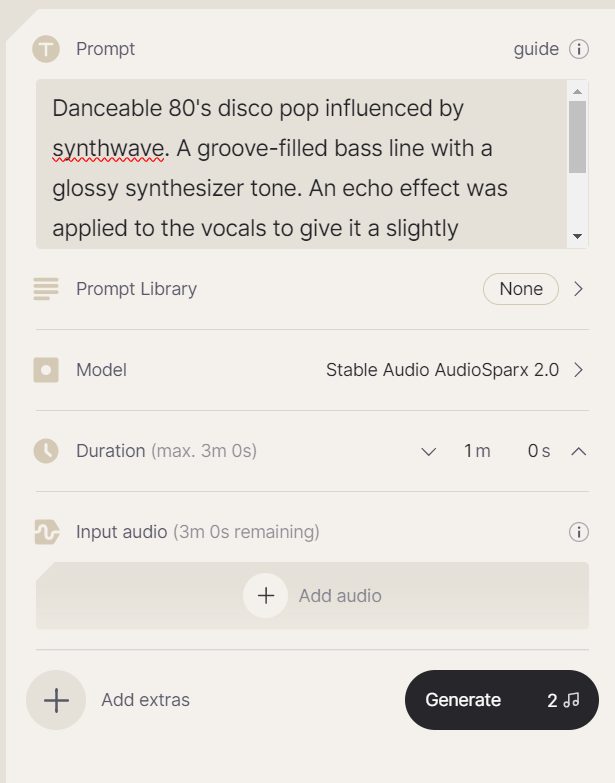This screenshot has width=615, height=783.
Task: Decrease duration with down chevron
Action: click(x=428, y=451)
